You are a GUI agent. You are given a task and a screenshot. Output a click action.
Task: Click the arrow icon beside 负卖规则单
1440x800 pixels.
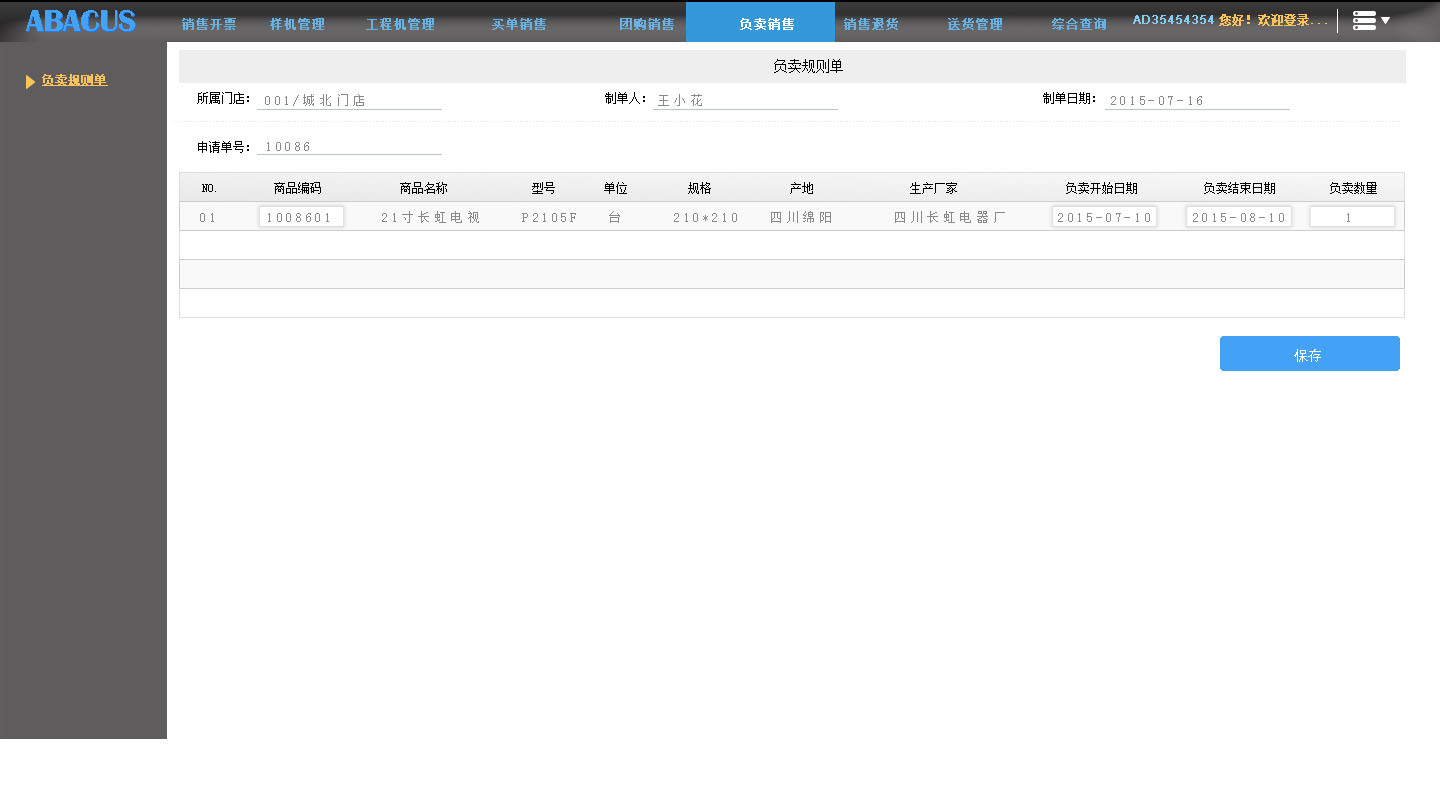click(x=30, y=81)
